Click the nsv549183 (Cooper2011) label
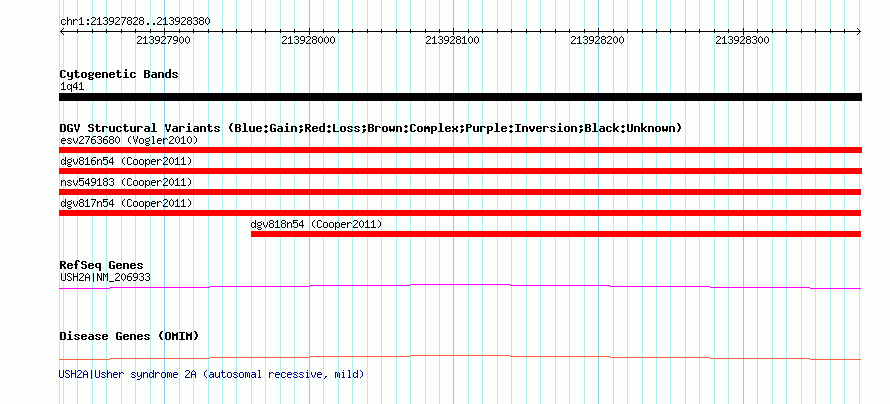Viewport: 890px width, 404px height. [126, 182]
